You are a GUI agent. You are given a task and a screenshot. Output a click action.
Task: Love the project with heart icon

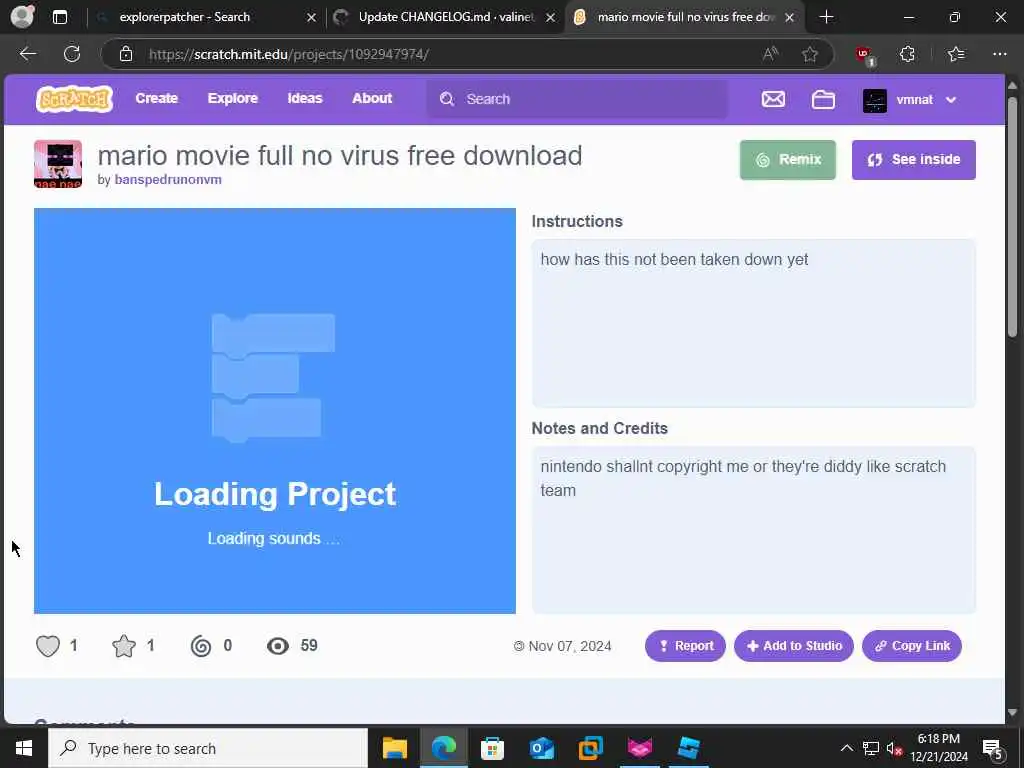pyautogui.click(x=48, y=646)
